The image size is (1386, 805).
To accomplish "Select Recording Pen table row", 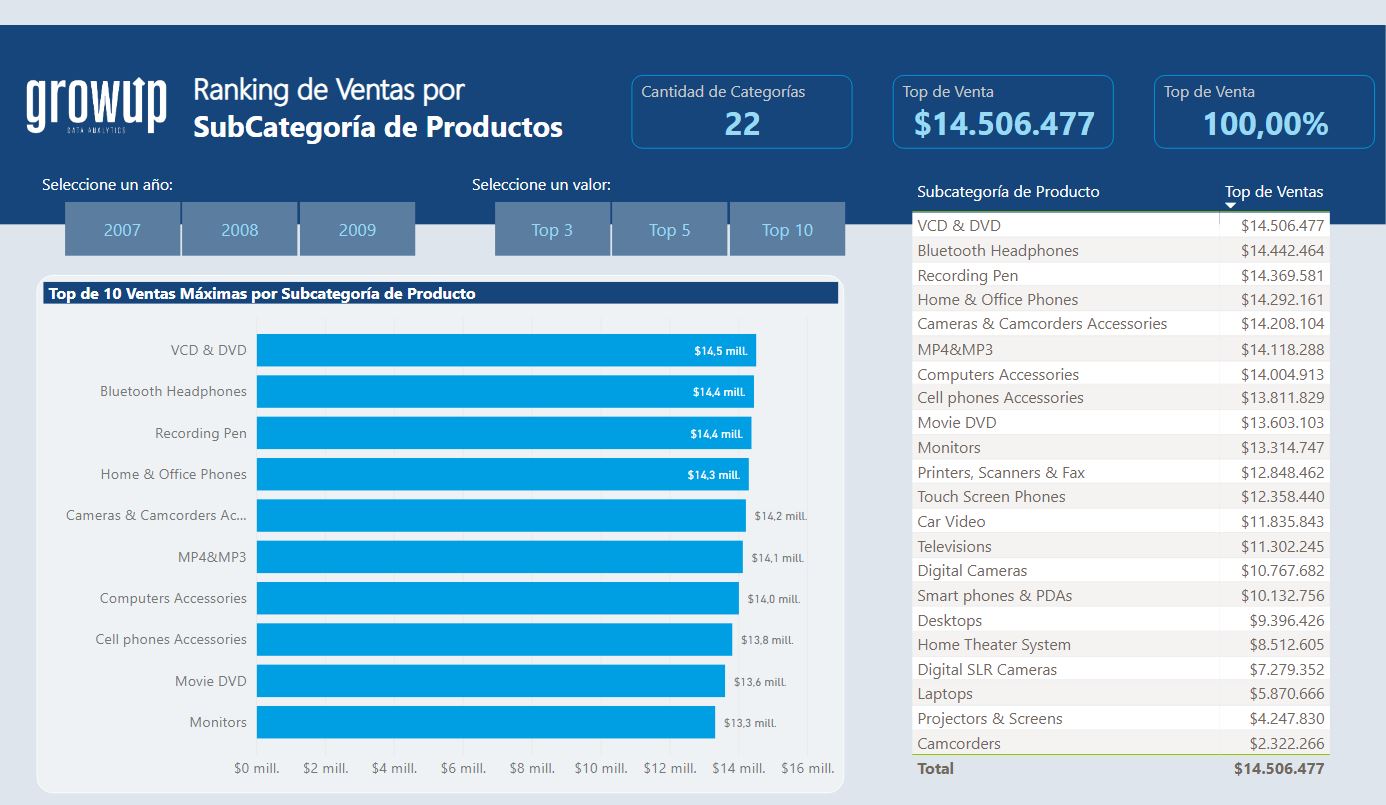I will (x=1121, y=275).
